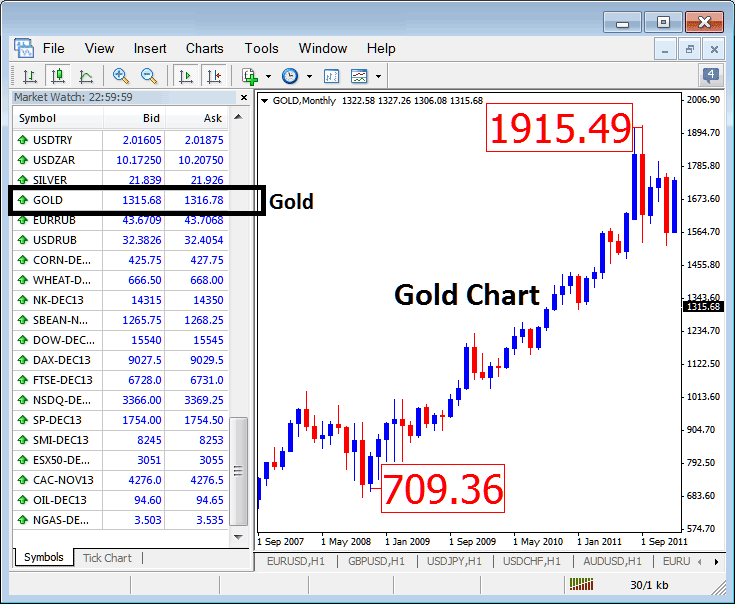Screen dimensions: 735x604
Task: Open the Insert menu
Action: tap(150, 48)
